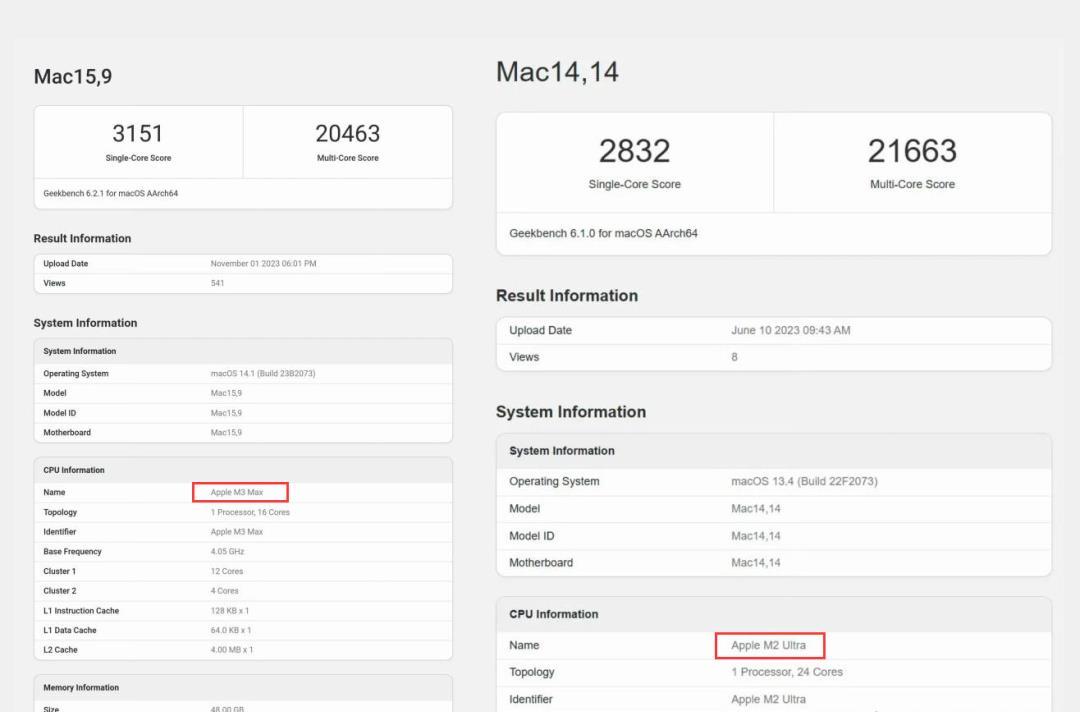Screen dimensions: 1080x712
Task: Click the Cluster 2 row label
Action: [59, 591]
